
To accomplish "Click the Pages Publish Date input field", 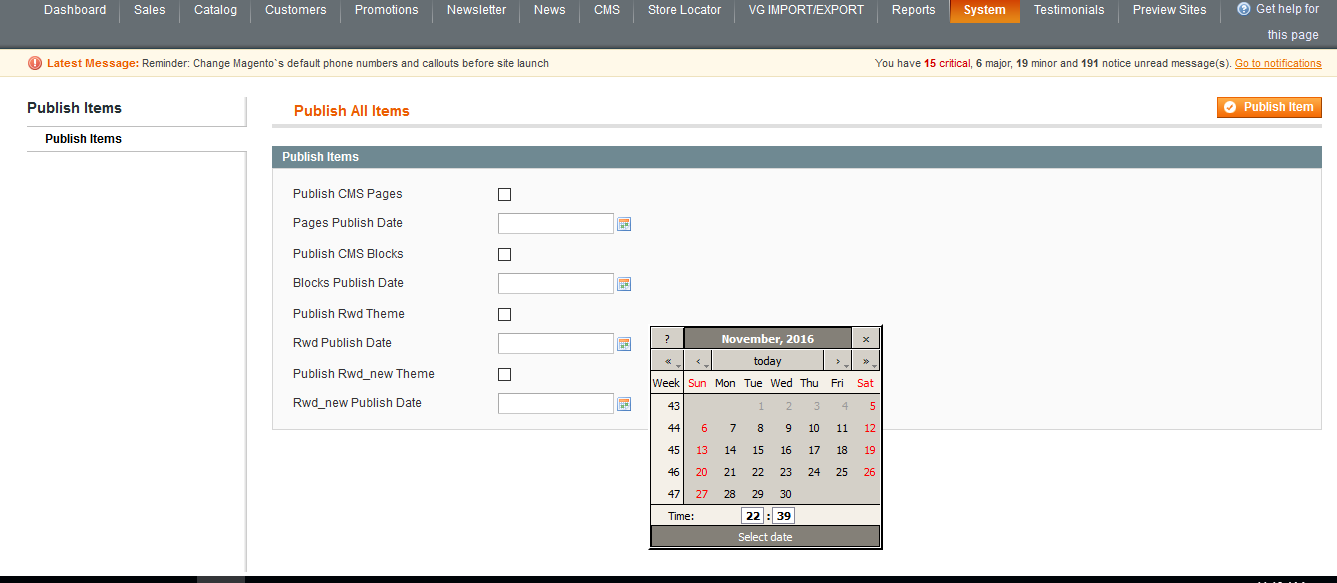I will [x=555, y=224].
